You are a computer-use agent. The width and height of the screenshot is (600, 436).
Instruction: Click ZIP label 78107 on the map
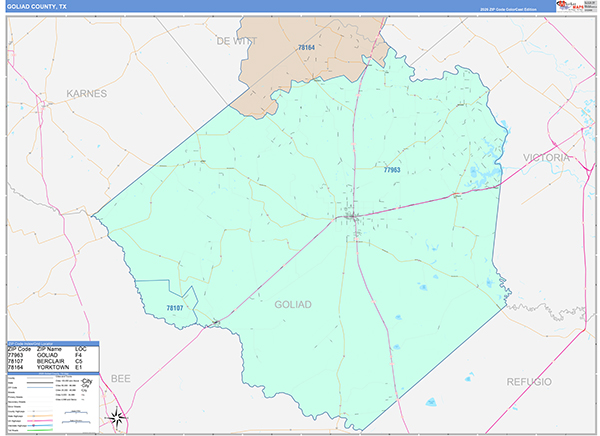pyautogui.click(x=174, y=308)
